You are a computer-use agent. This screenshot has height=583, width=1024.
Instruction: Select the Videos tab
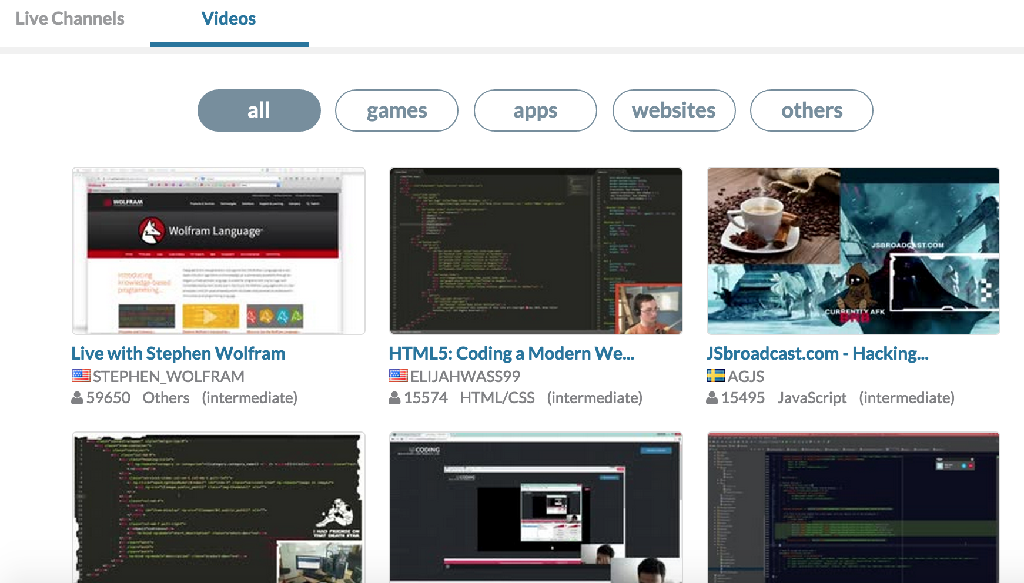point(229,19)
